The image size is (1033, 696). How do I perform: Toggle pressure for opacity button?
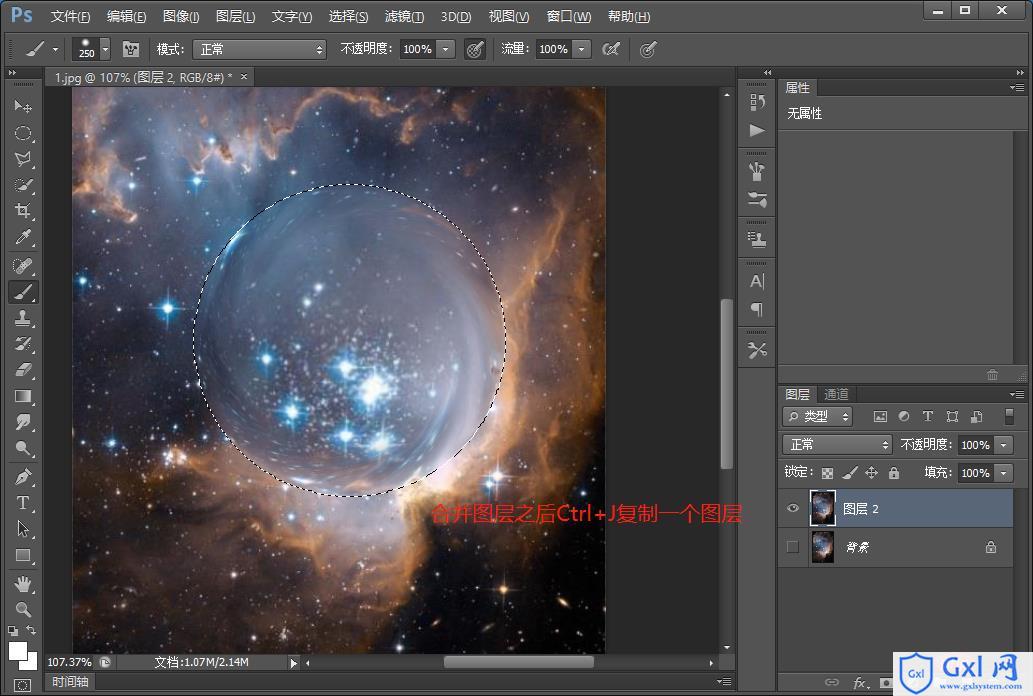click(x=475, y=49)
